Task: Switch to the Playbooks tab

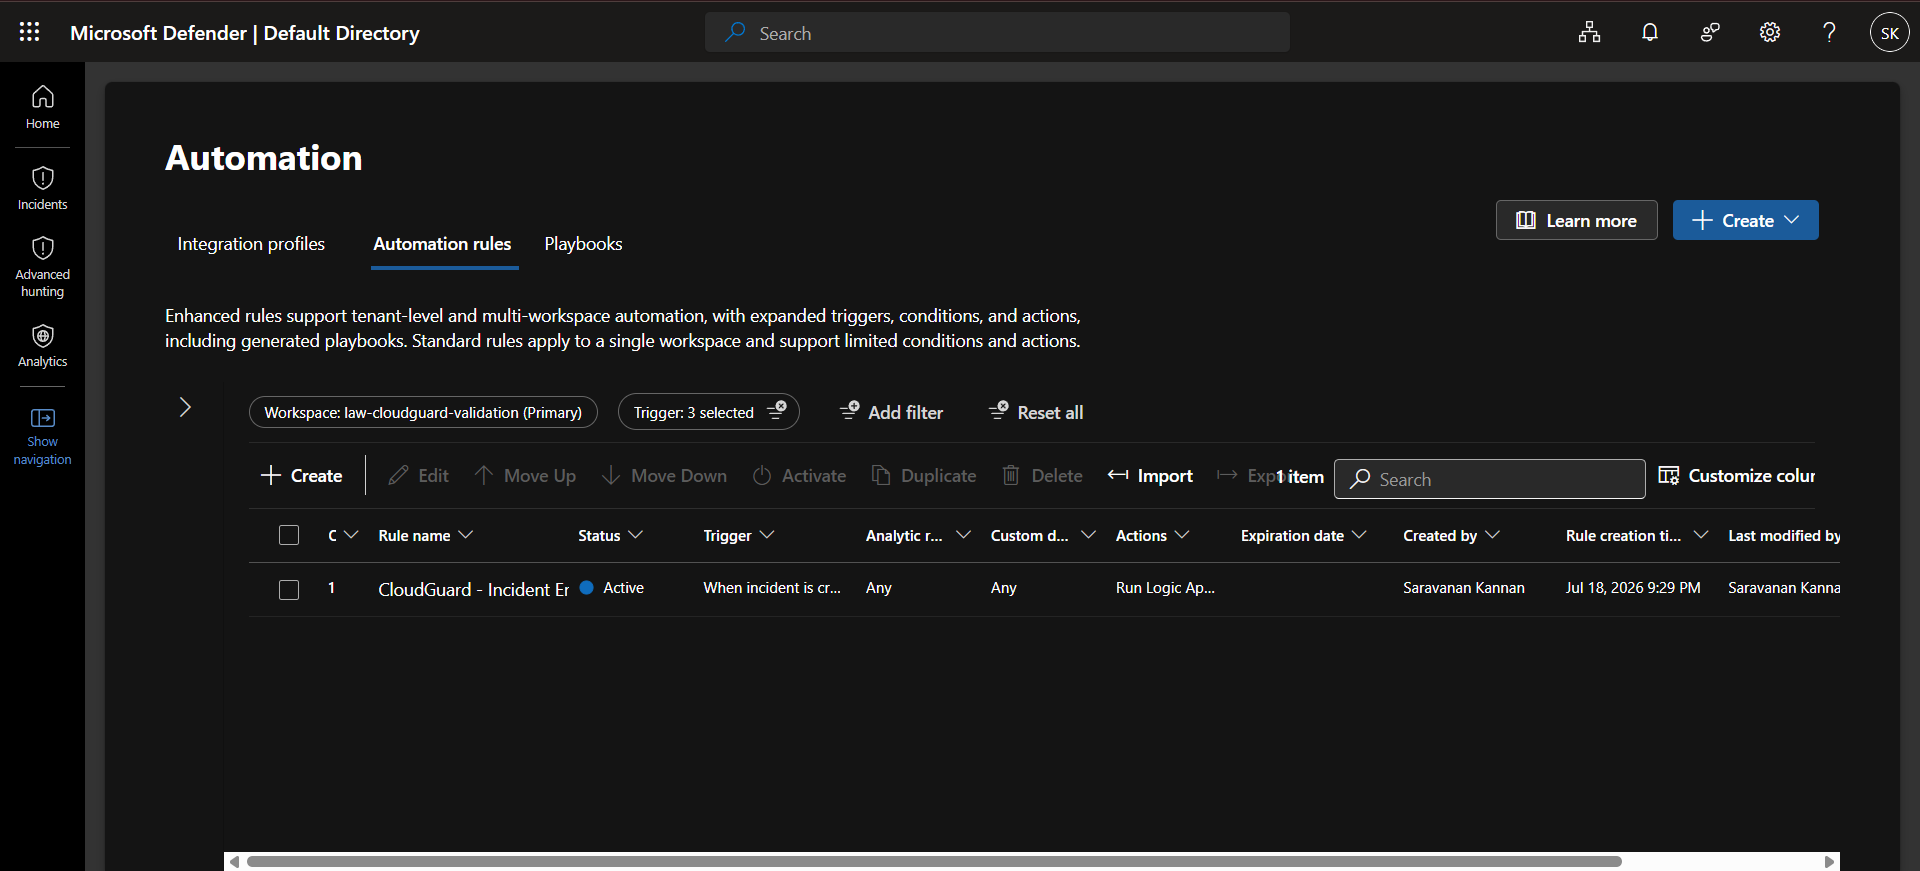Action: 583,244
